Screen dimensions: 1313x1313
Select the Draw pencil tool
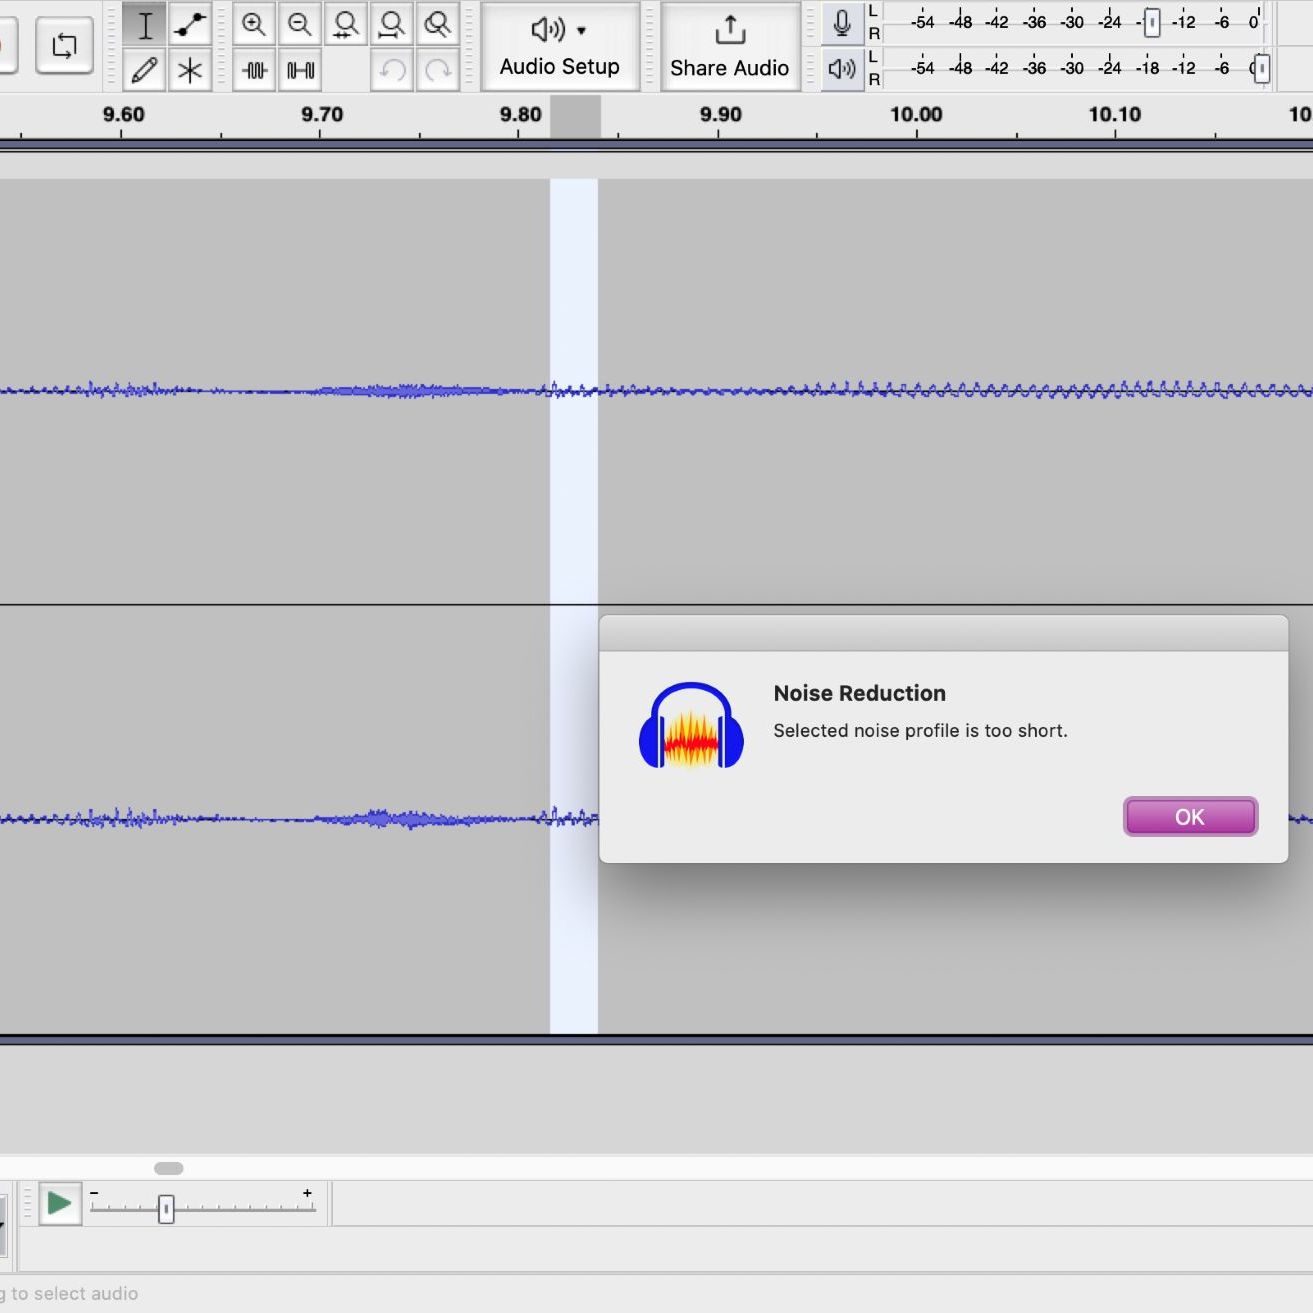[145, 70]
